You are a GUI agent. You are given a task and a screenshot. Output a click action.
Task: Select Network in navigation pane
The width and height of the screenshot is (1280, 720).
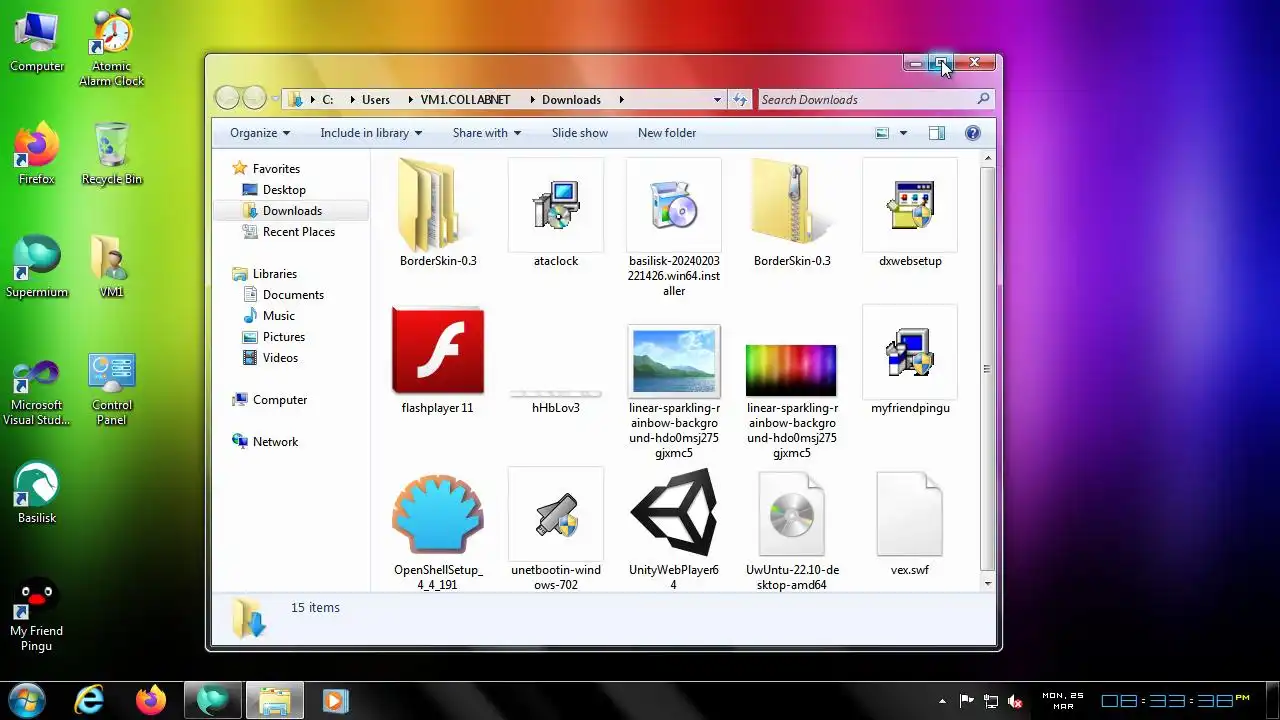coord(275,442)
